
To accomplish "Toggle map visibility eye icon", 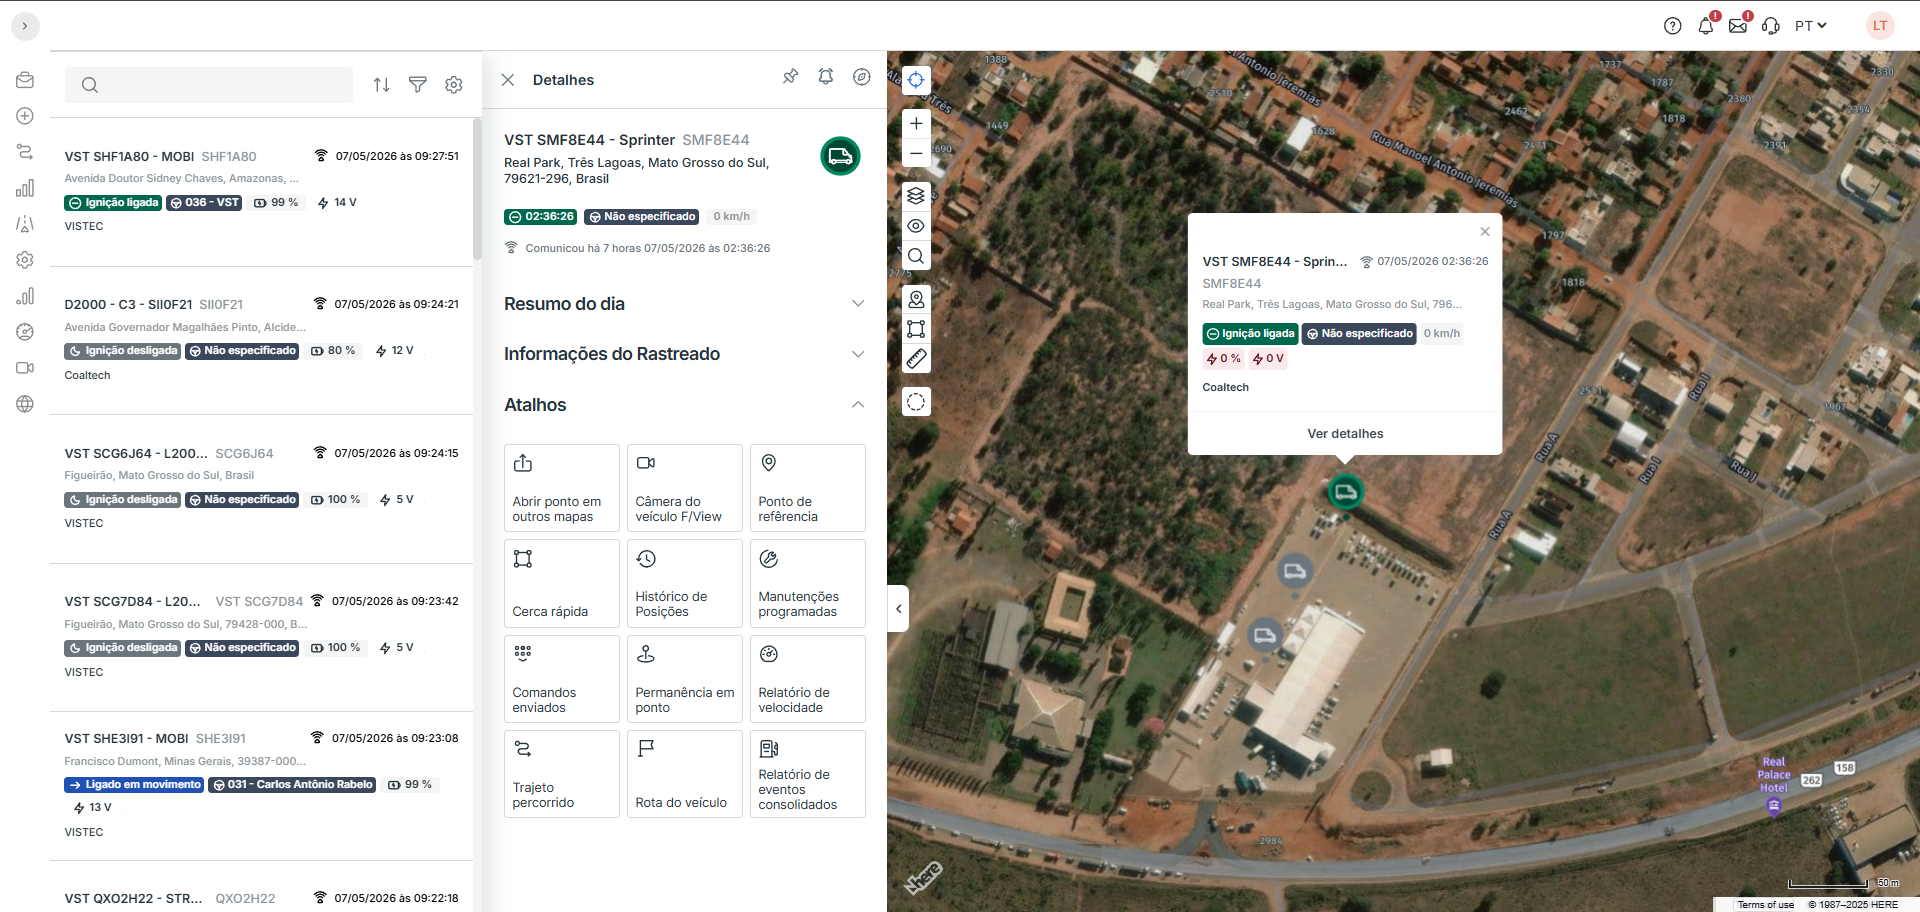I will point(916,226).
